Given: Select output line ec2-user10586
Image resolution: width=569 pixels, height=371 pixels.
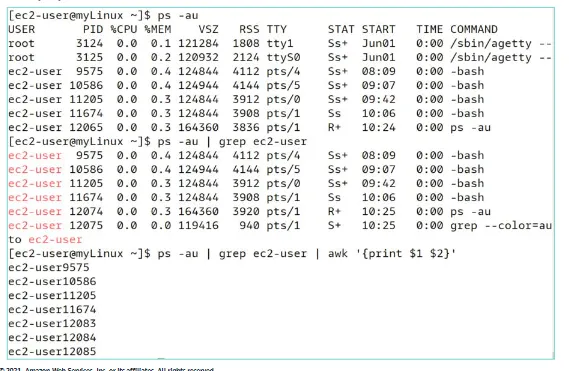Looking at the screenshot, I should tap(52, 282).
